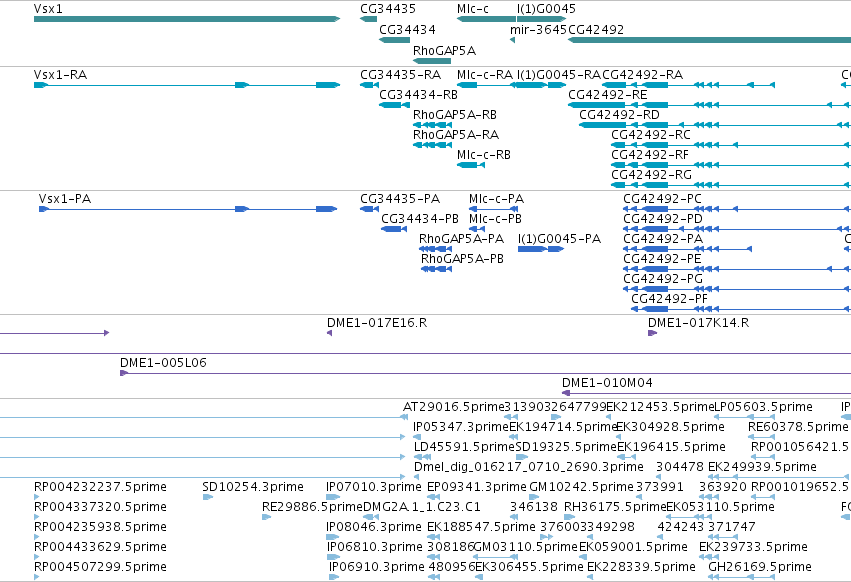Select transcript CG42492-RF
This screenshot has height=582, width=851.
point(731,165)
